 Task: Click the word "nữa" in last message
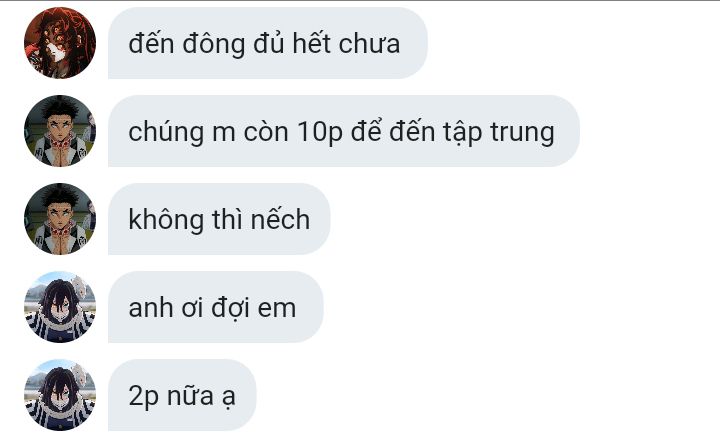[x=190, y=396]
